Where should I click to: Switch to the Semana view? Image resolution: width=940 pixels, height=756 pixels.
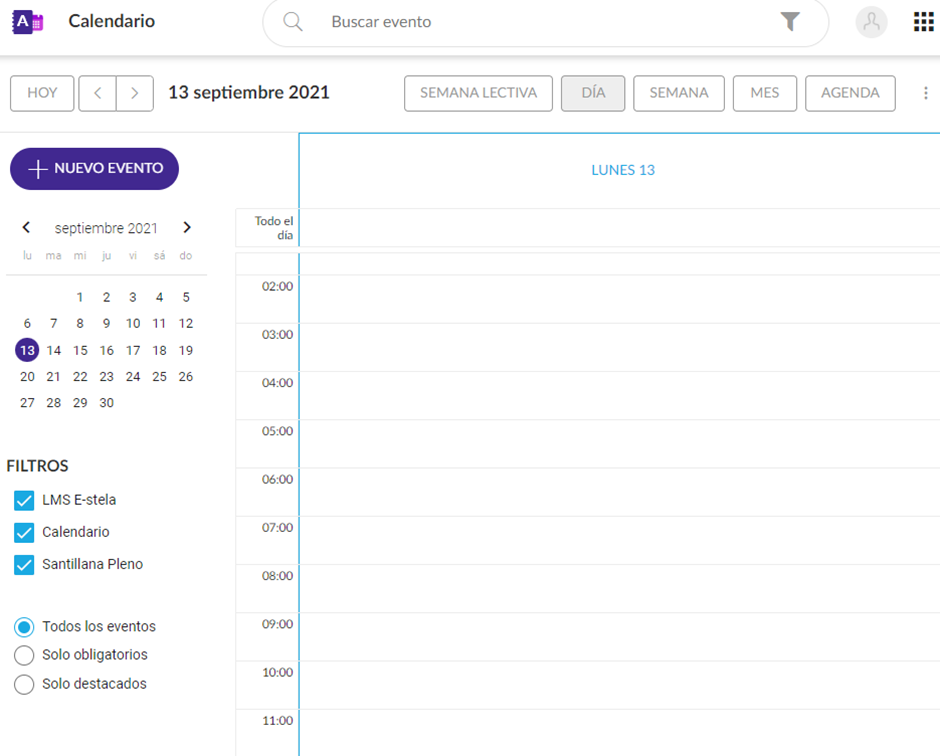click(x=678, y=93)
